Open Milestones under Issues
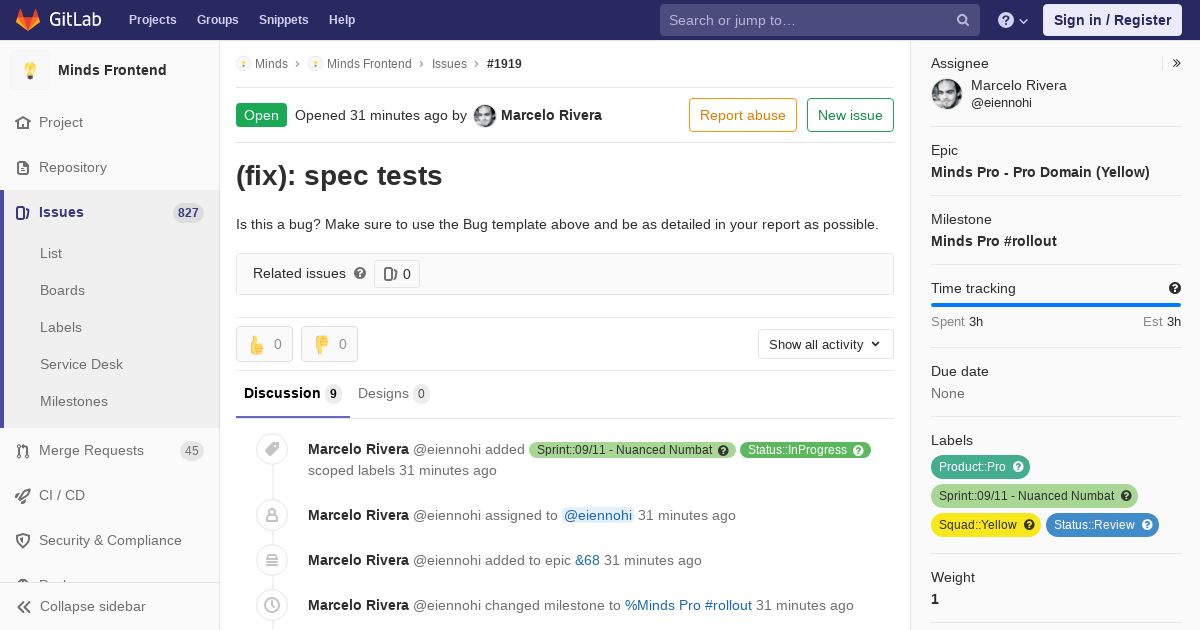Viewport: 1200px width, 630px height. tap(74, 401)
